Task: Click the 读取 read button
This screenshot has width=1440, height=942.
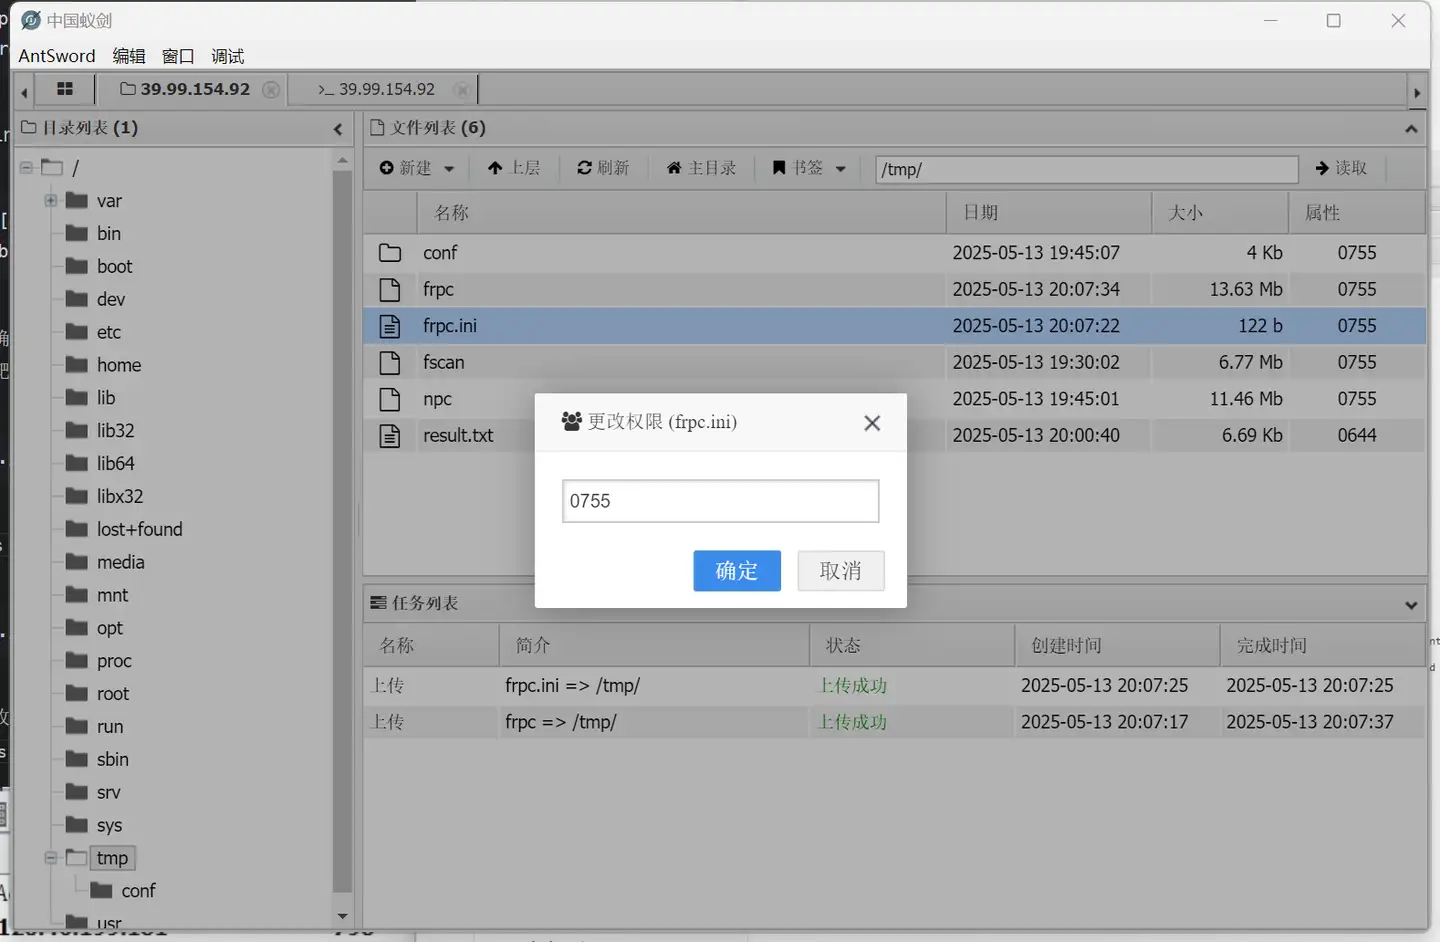Action: coord(1341,168)
